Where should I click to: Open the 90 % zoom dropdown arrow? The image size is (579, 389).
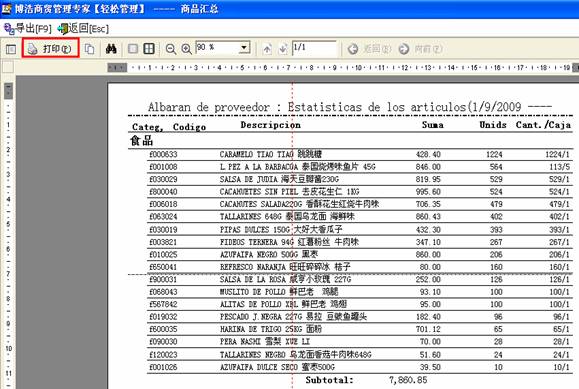coord(244,48)
